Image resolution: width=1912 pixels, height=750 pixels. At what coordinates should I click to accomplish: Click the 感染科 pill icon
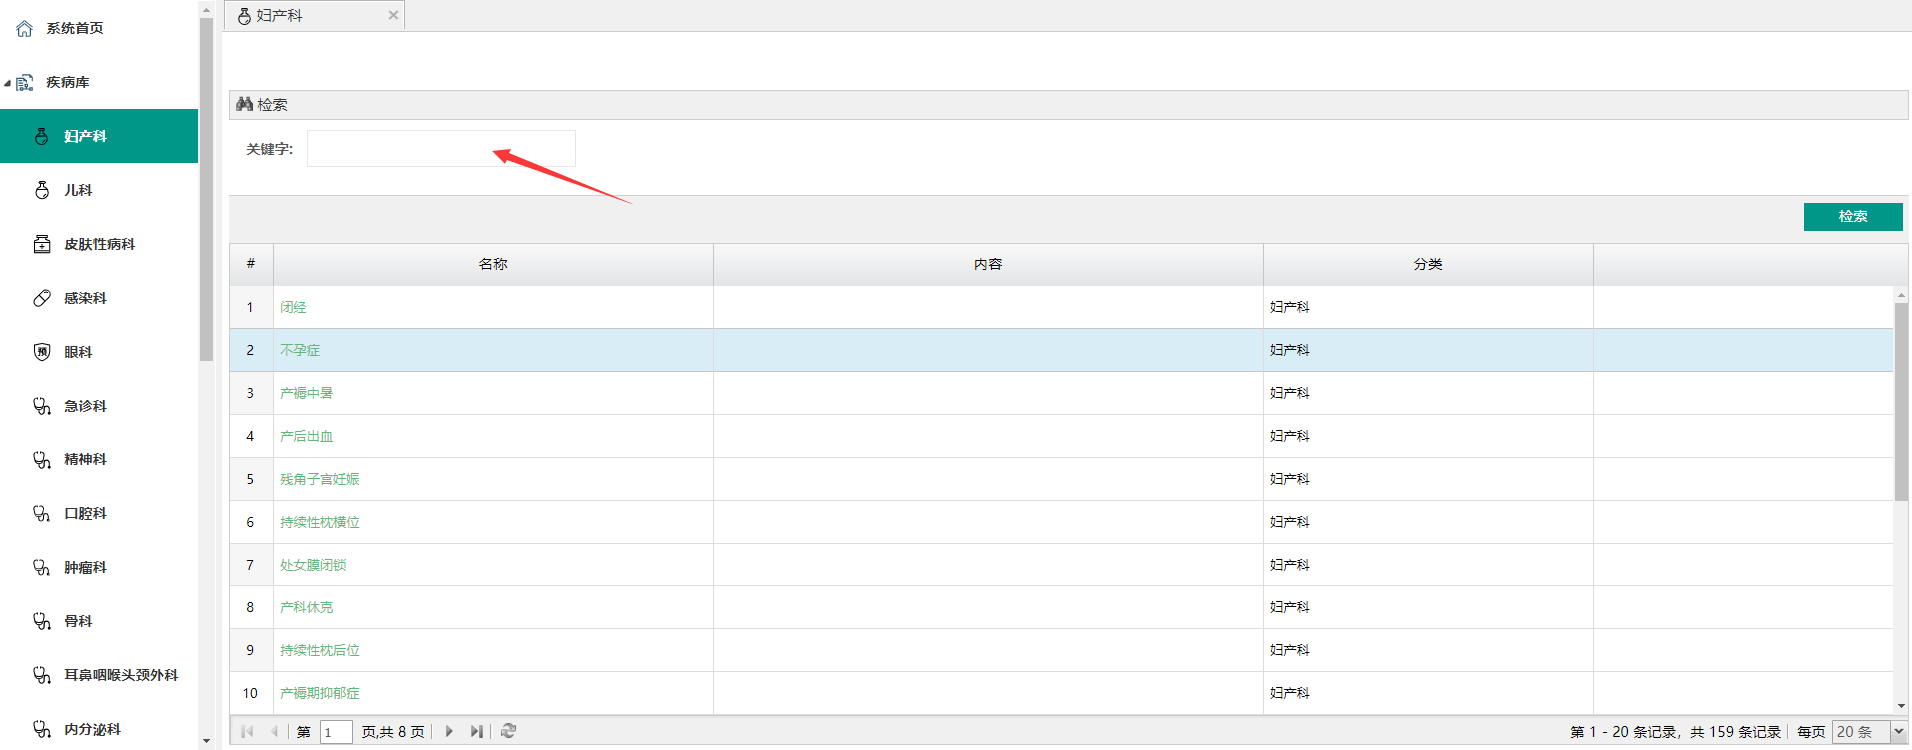pyautogui.click(x=42, y=298)
